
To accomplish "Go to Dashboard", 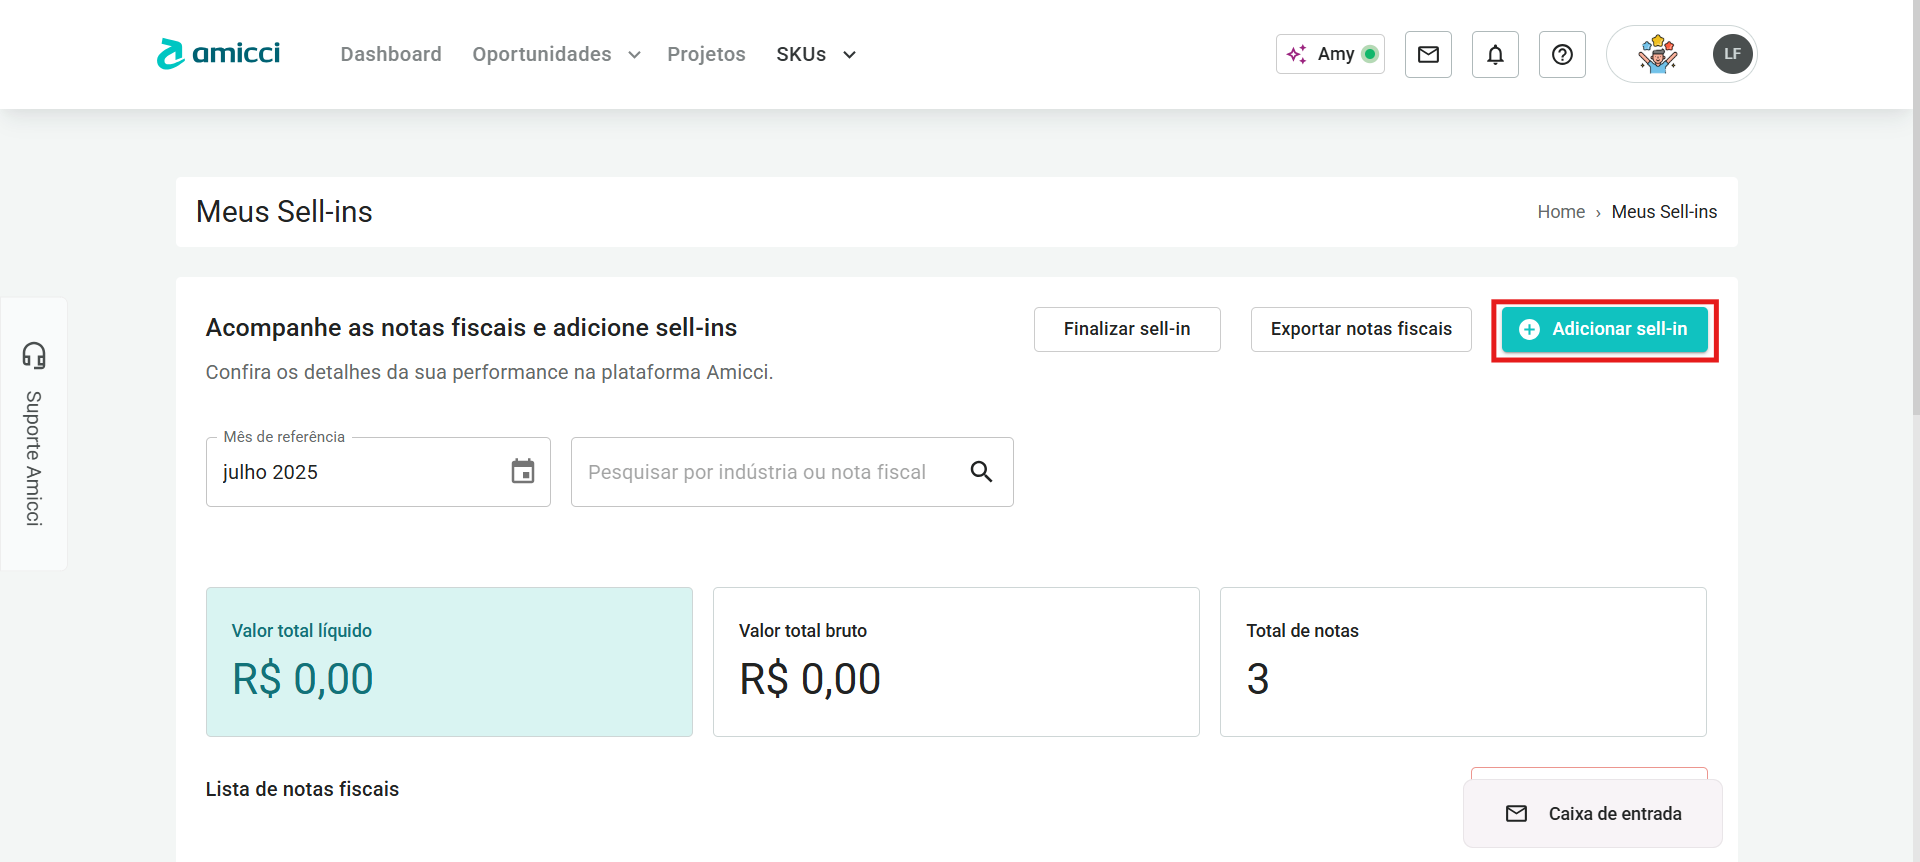I will 391,54.
